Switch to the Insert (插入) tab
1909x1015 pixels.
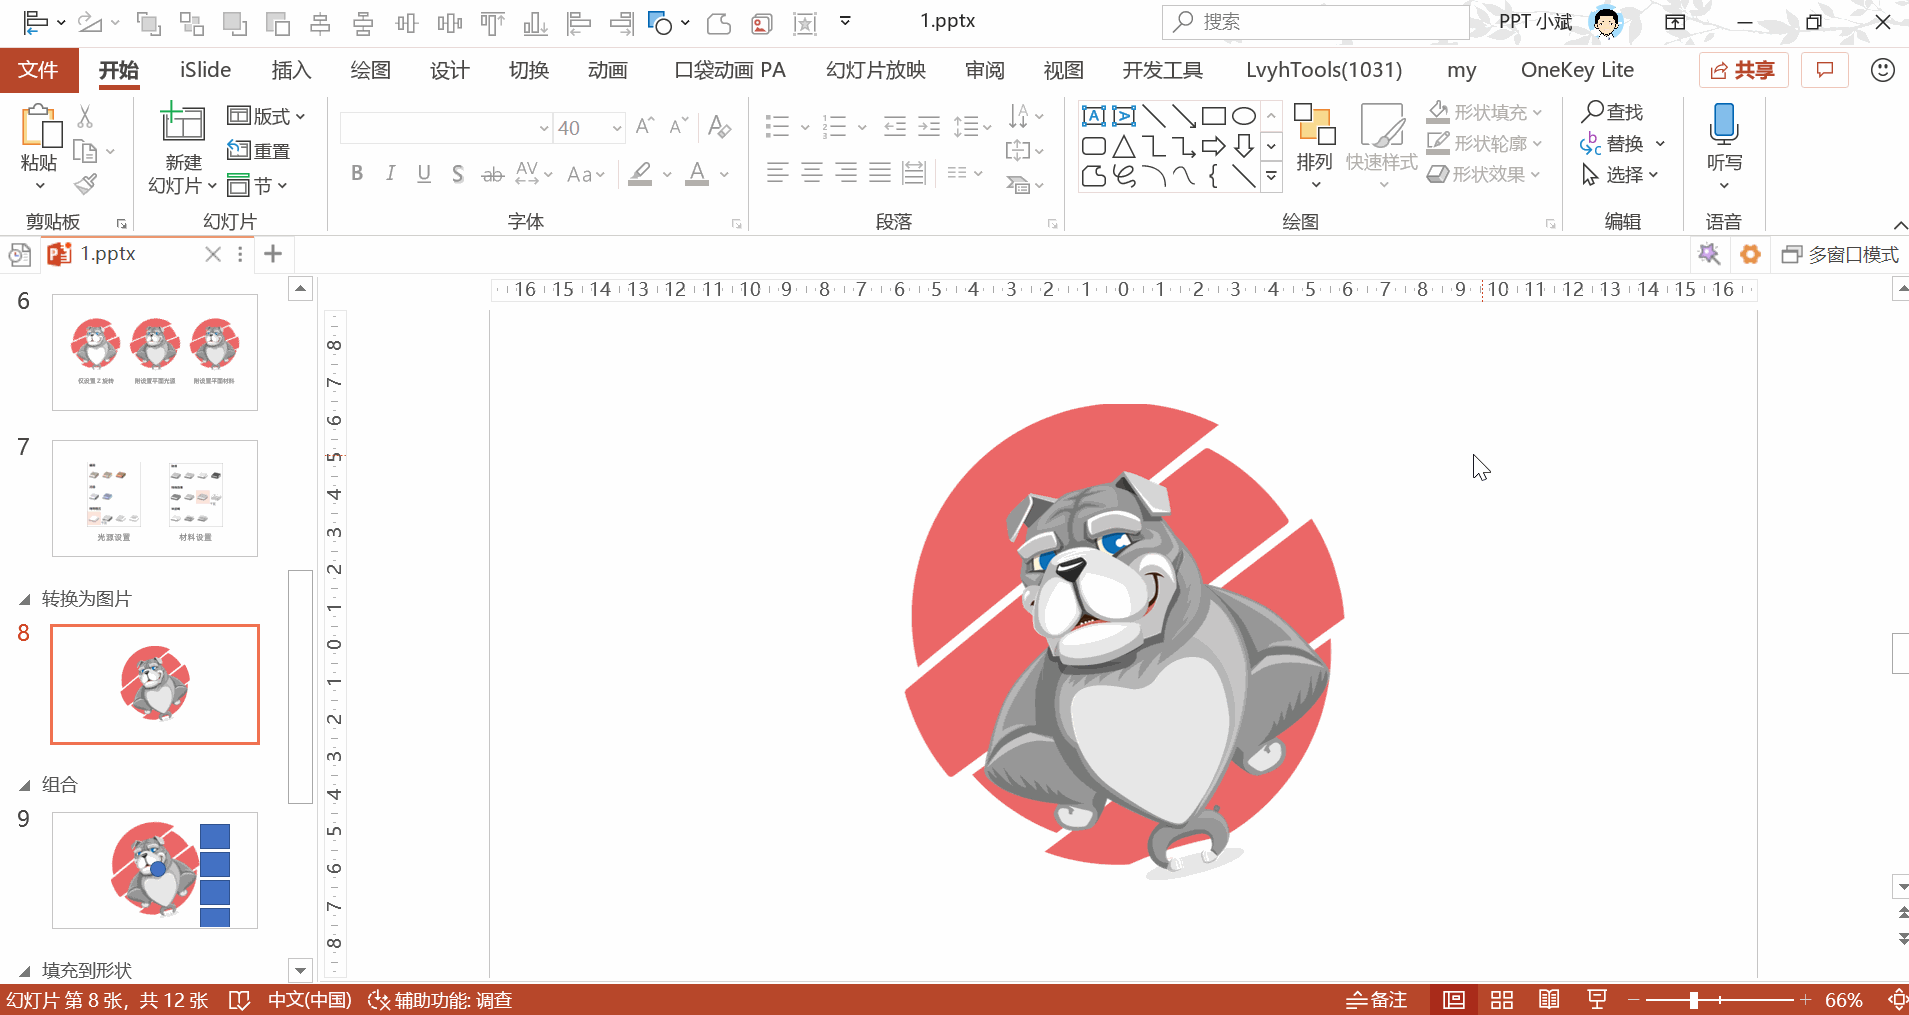292,70
